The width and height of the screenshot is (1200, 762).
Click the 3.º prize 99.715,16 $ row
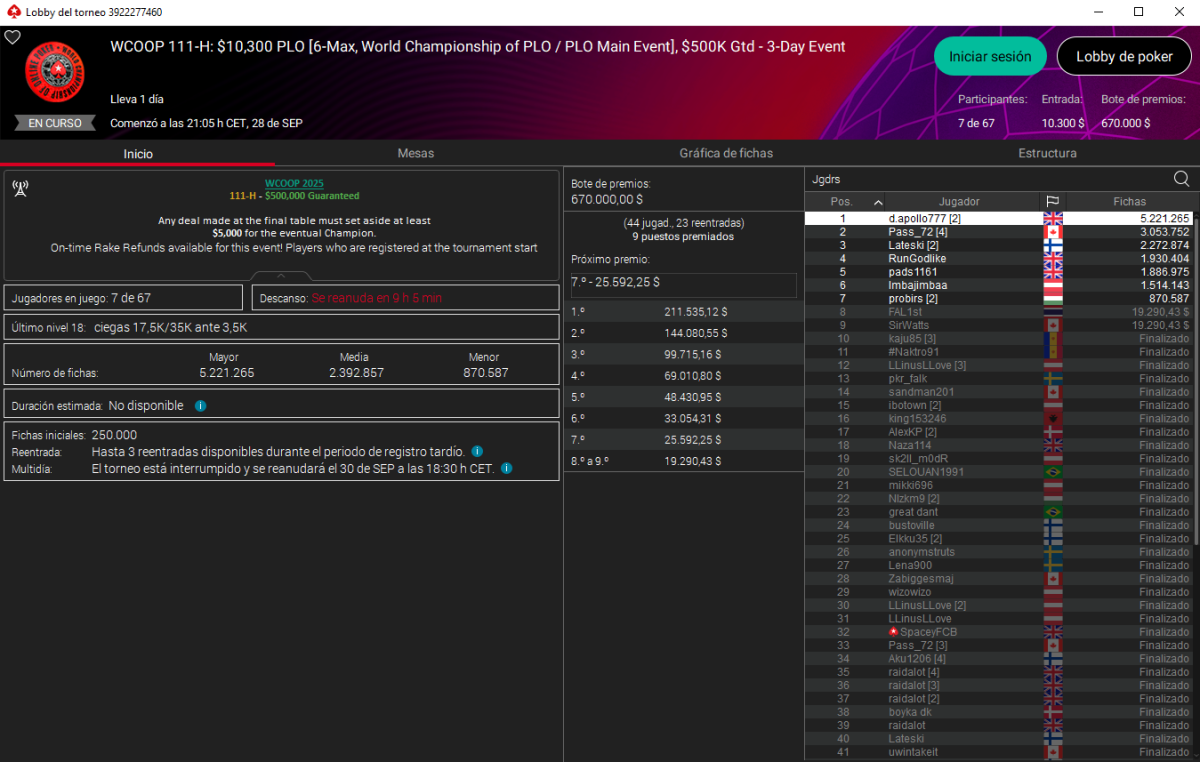click(684, 354)
